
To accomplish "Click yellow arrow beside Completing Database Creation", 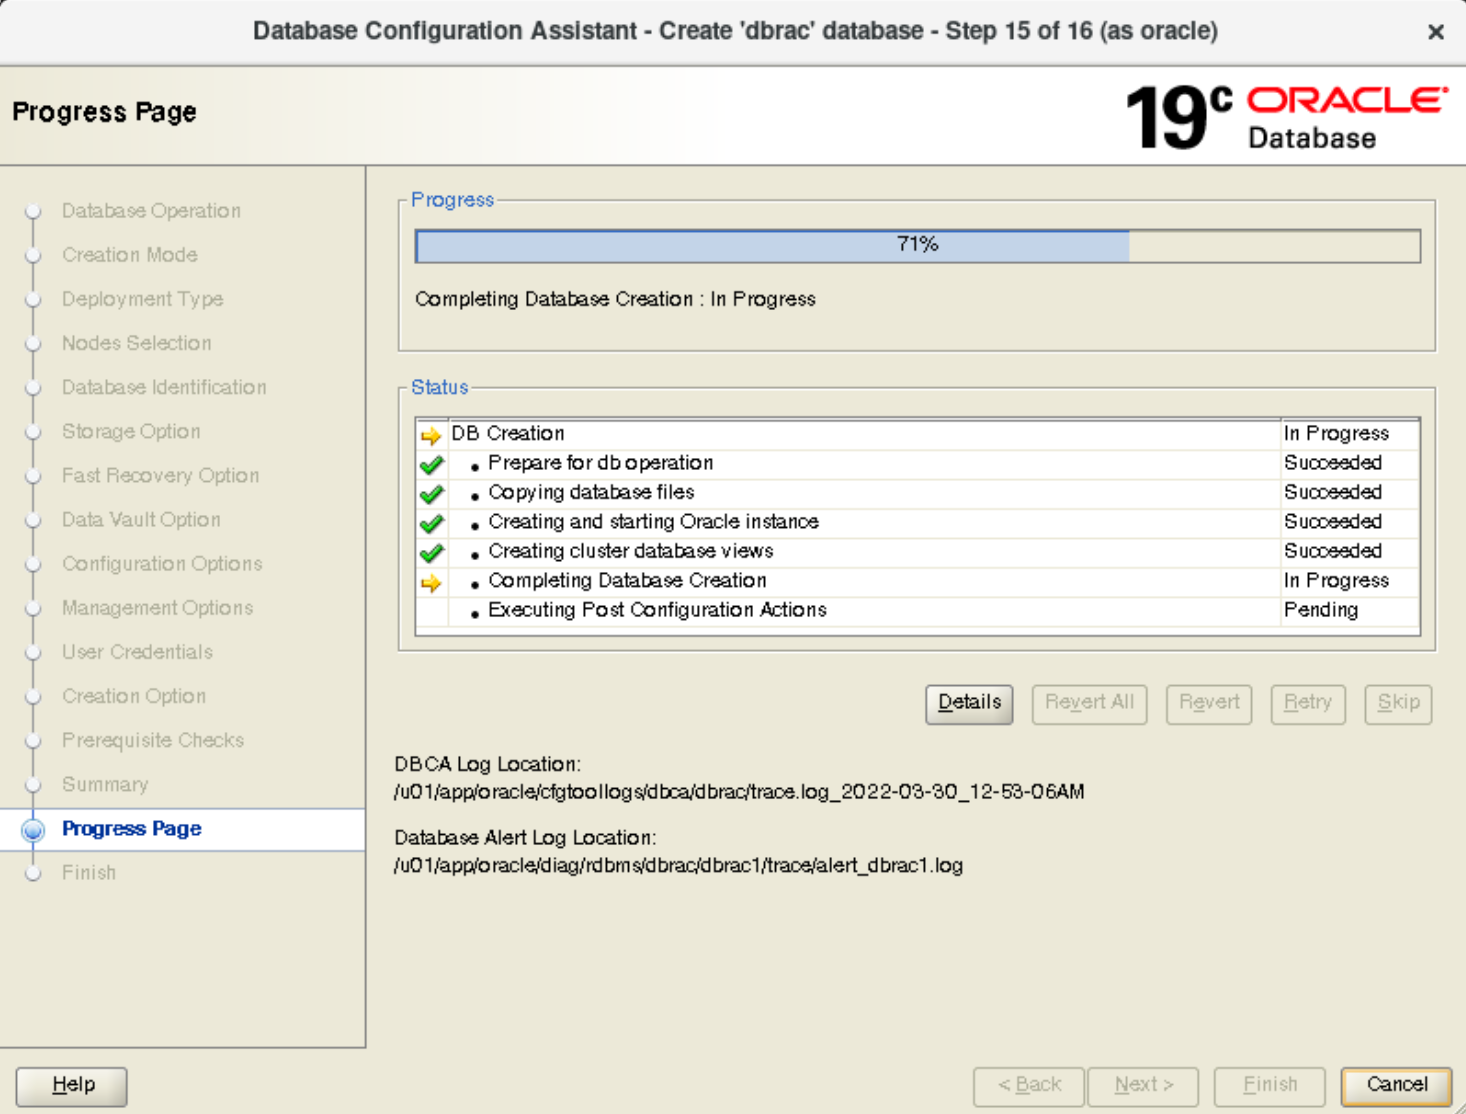I will pos(431,582).
